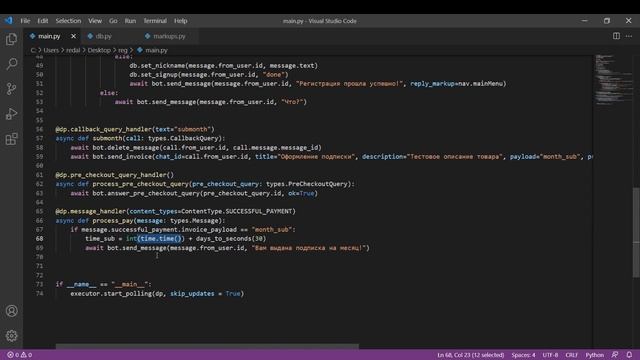Viewport: 640px width, 360px height.
Task: Switch to the main.py tab
Action: [49, 36]
